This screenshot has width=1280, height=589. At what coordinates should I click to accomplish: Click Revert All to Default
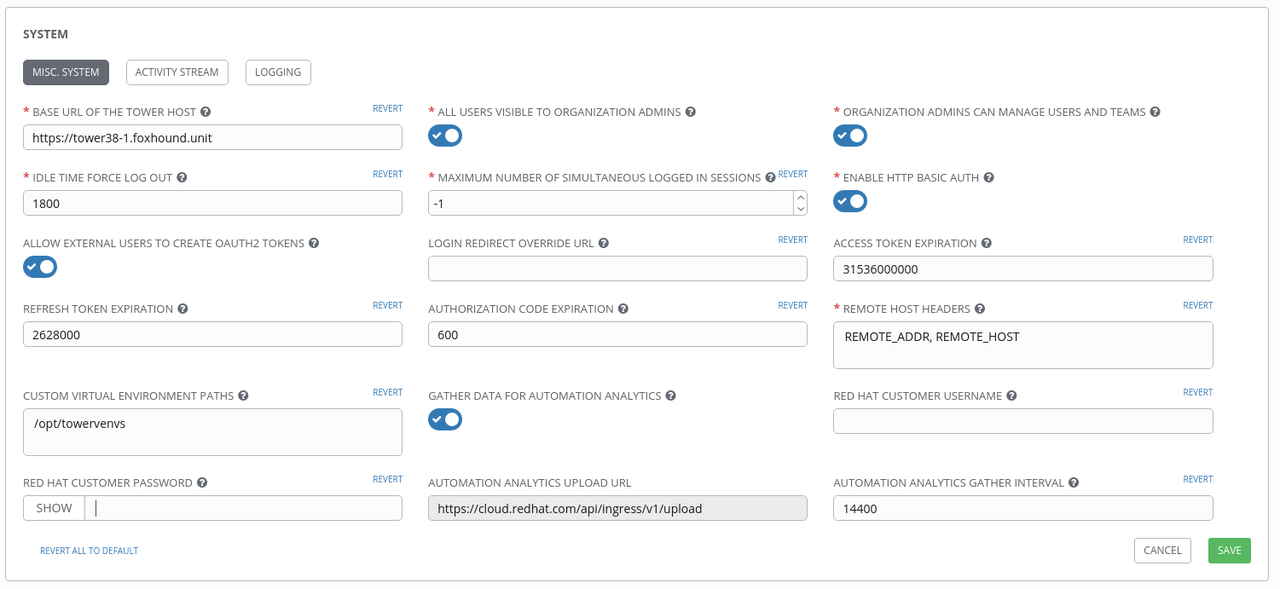tap(88, 550)
